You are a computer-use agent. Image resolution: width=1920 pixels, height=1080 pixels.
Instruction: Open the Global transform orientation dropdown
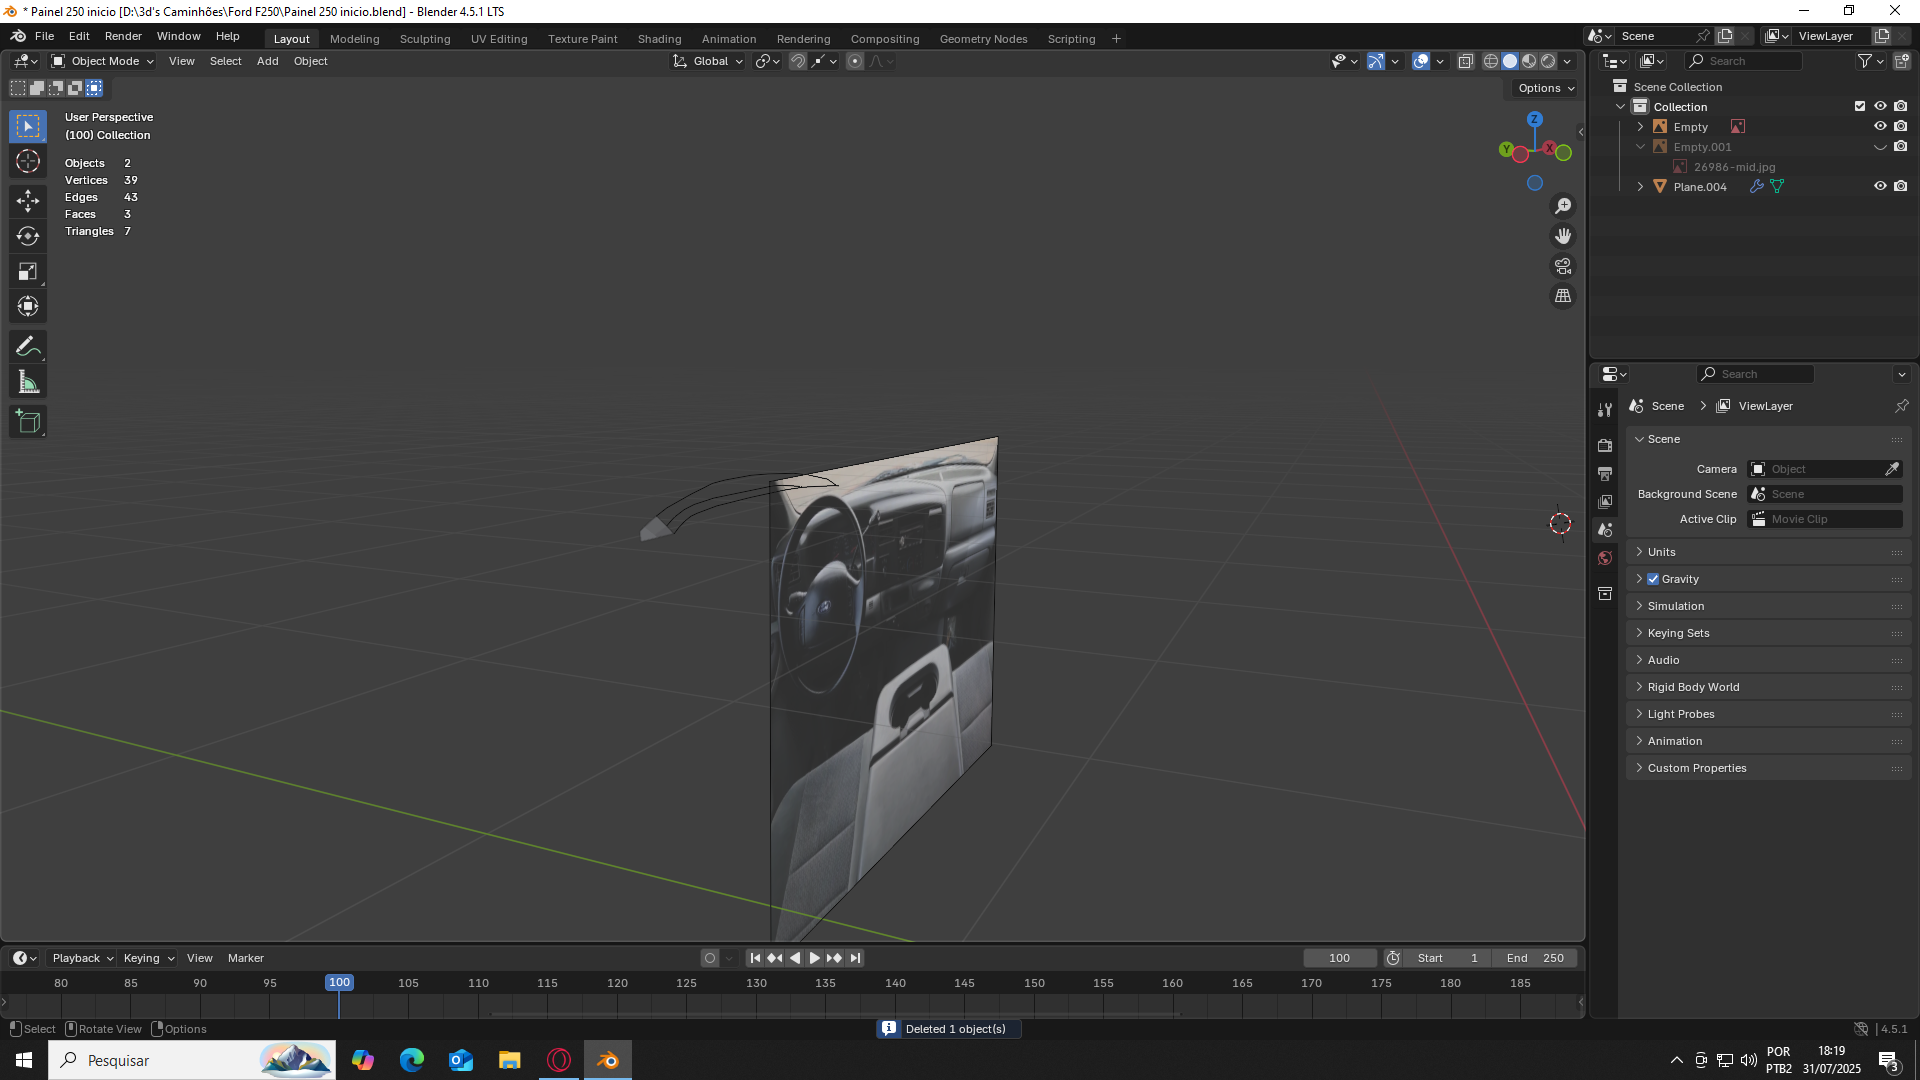(709, 61)
